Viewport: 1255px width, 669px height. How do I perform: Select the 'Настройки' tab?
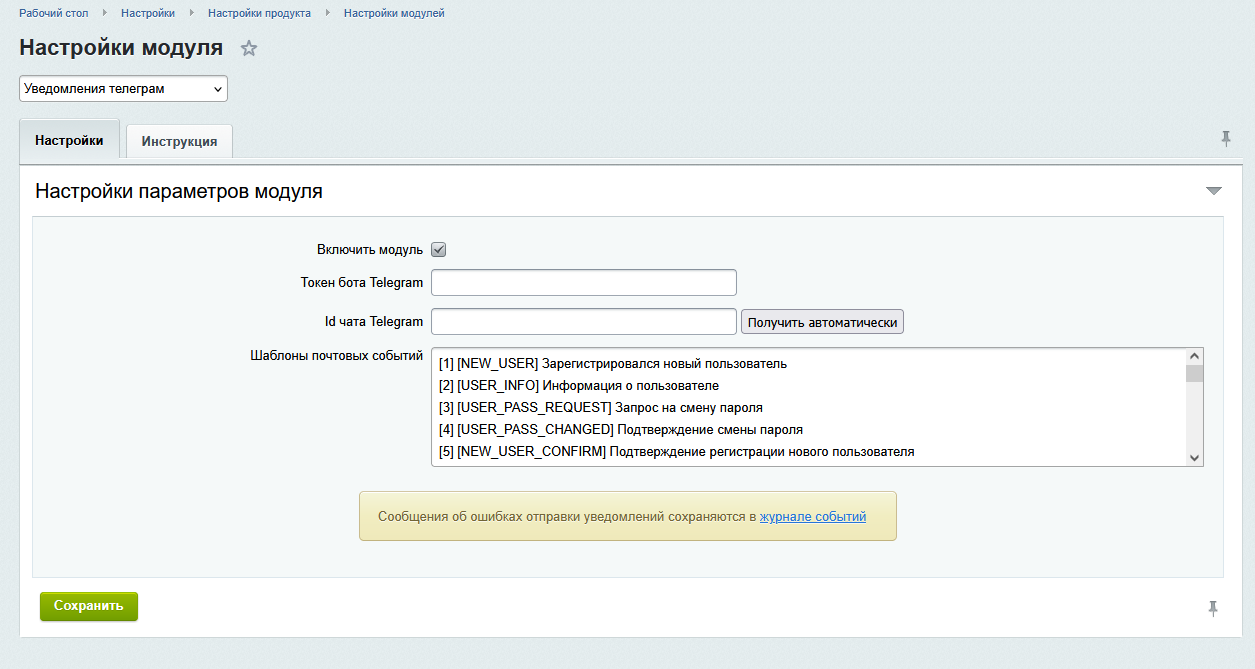pyautogui.click(x=69, y=141)
